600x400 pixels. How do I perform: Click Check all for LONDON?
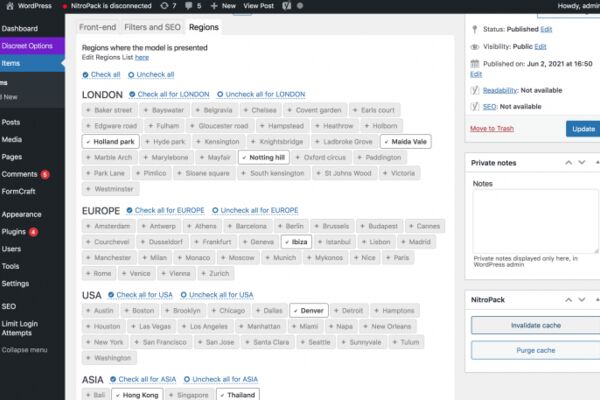(169, 94)
